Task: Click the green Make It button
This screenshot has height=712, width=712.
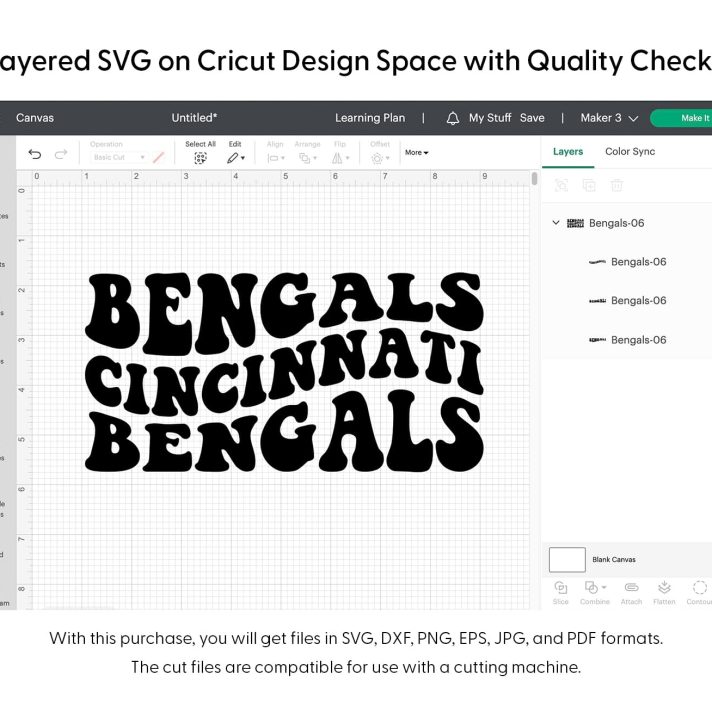Action: click(681, 118)
